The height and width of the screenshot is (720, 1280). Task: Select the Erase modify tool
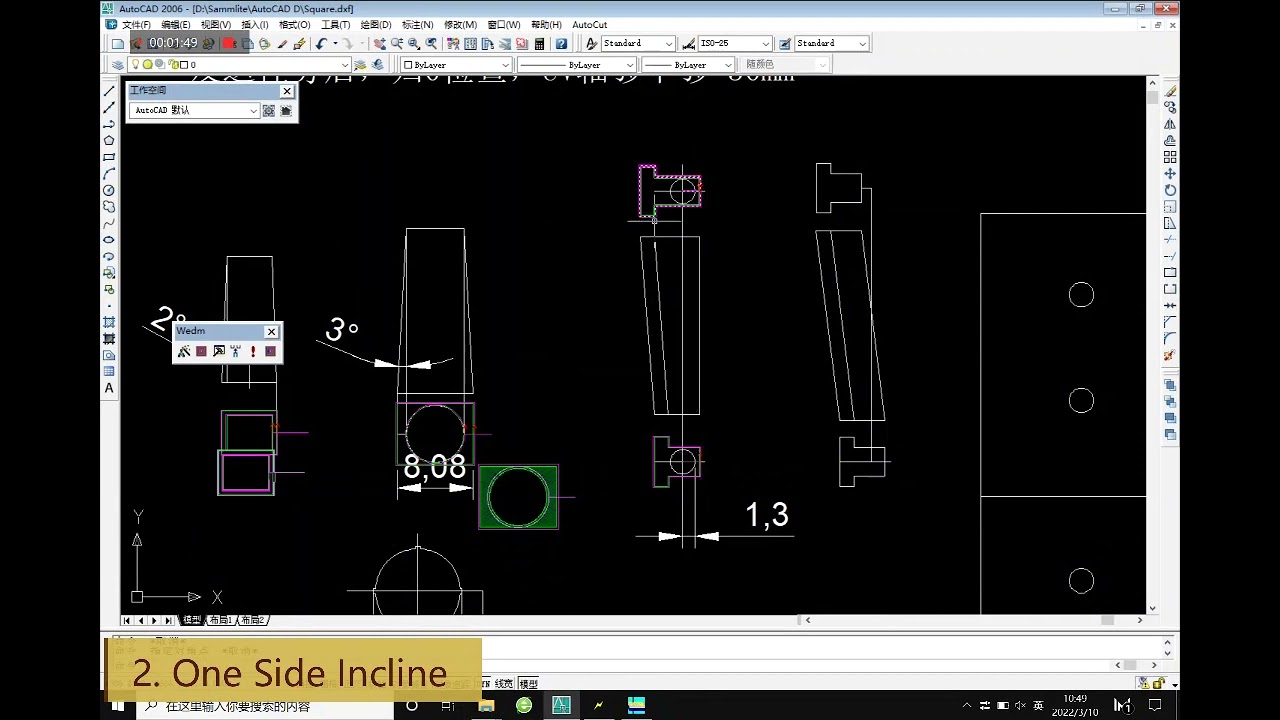pos(1170,91)
